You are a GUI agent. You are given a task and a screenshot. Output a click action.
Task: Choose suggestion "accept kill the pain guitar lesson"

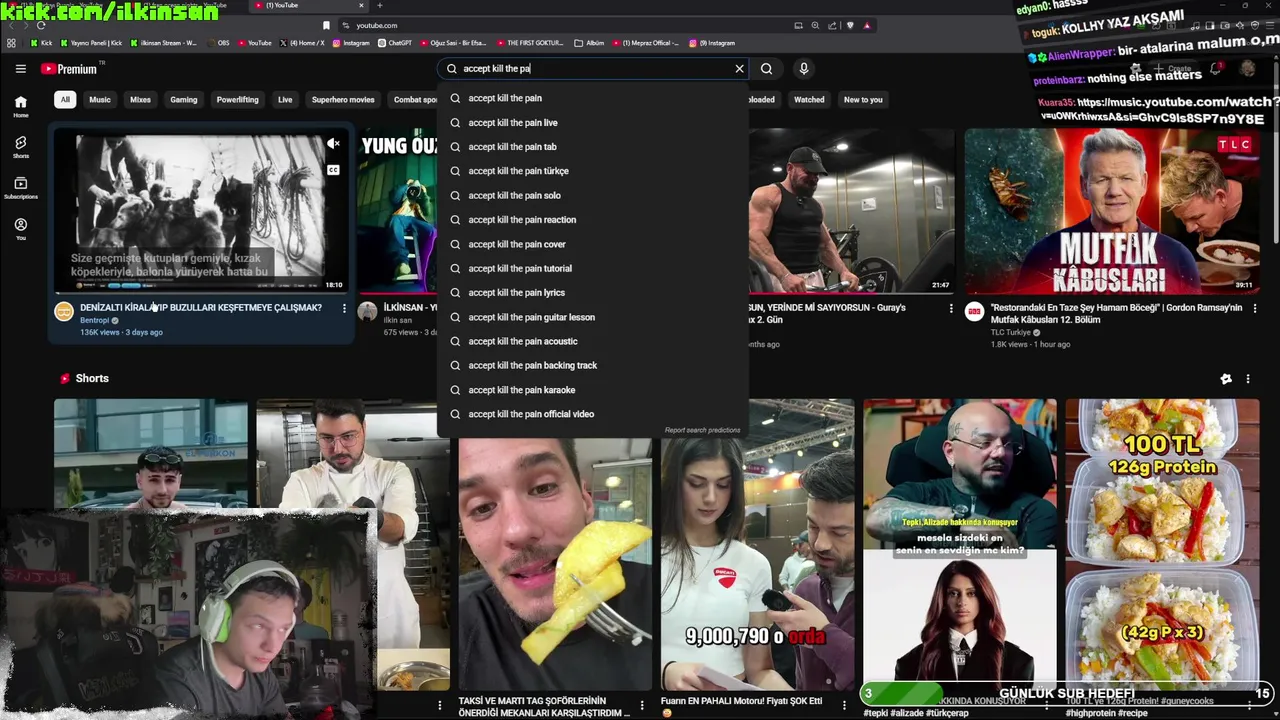[593, 317]
